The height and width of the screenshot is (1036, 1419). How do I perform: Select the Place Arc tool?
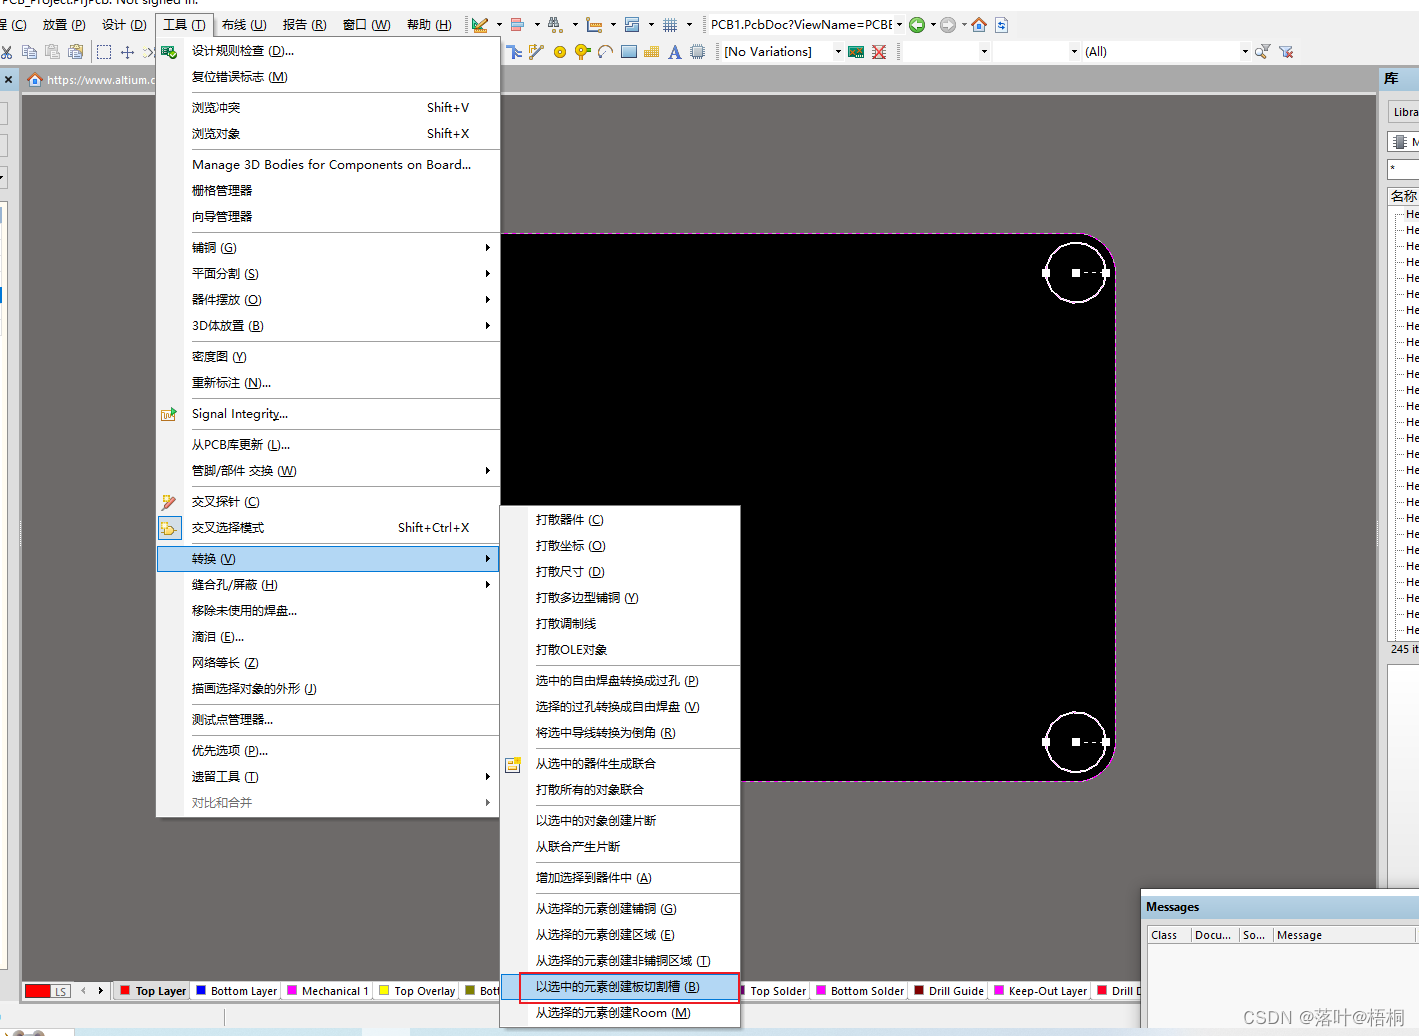[x=605, y=52]
